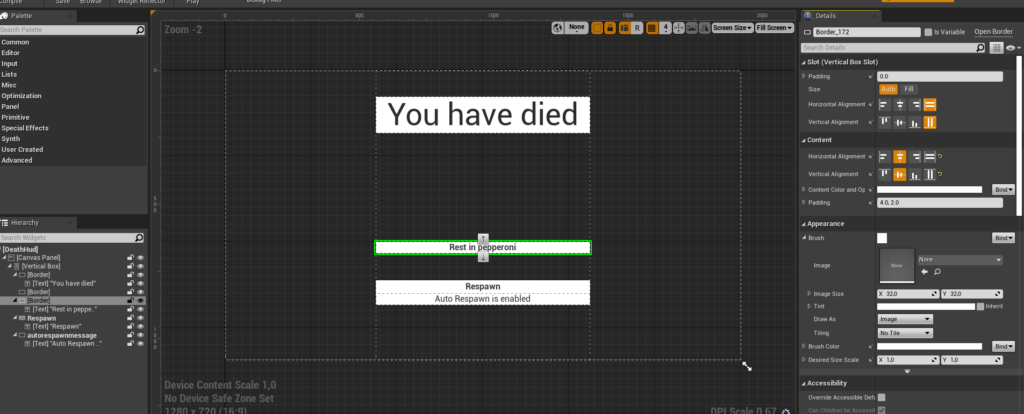Lock the Canvas Panel row

(x=130, y=258)
